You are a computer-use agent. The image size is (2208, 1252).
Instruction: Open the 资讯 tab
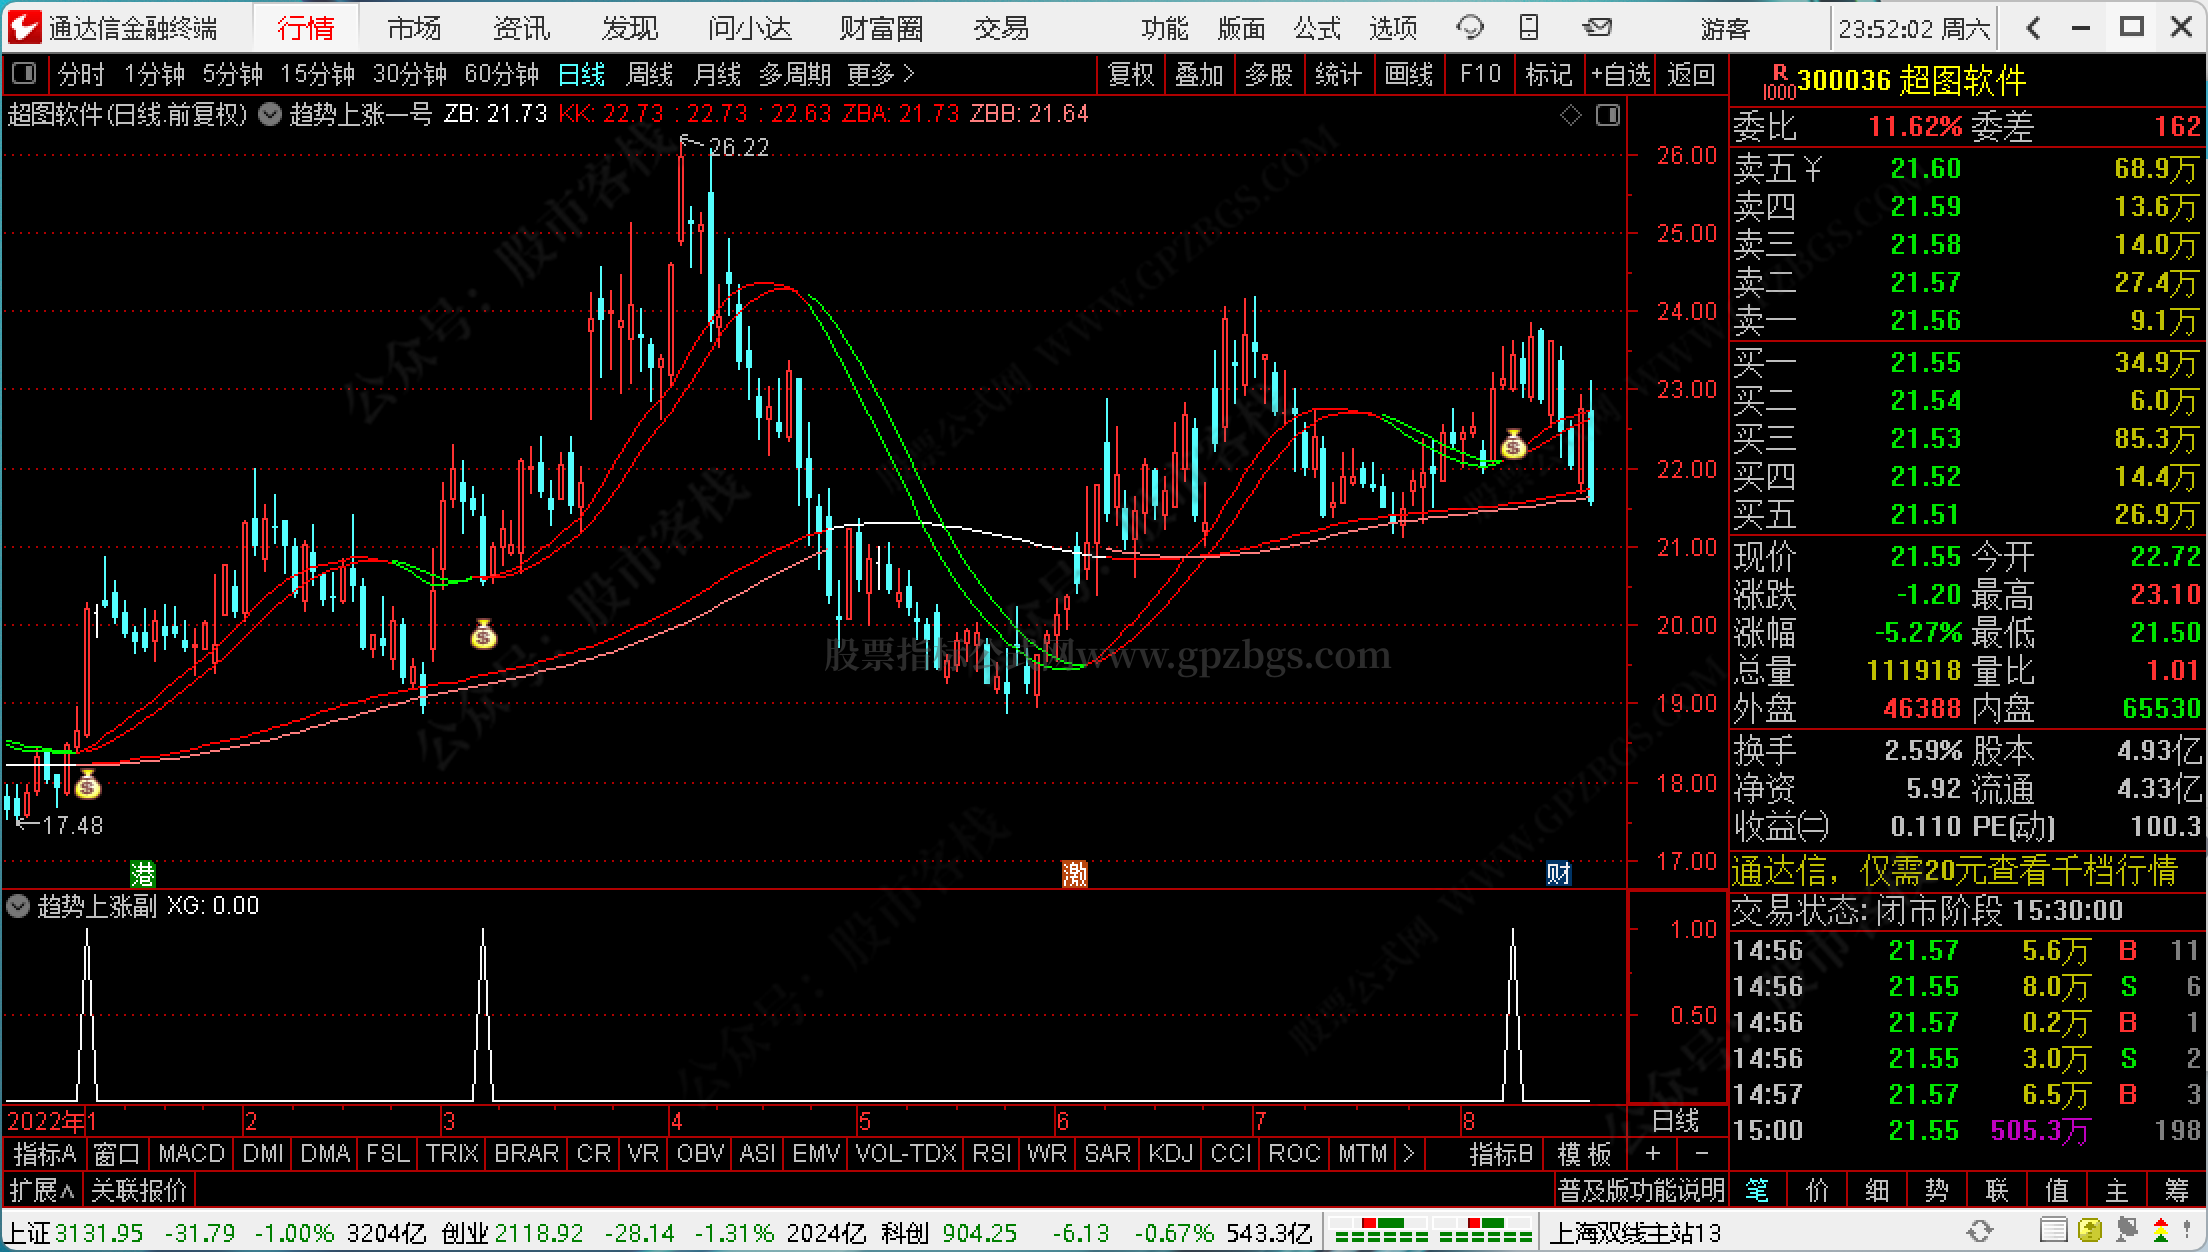click(521, 28)
